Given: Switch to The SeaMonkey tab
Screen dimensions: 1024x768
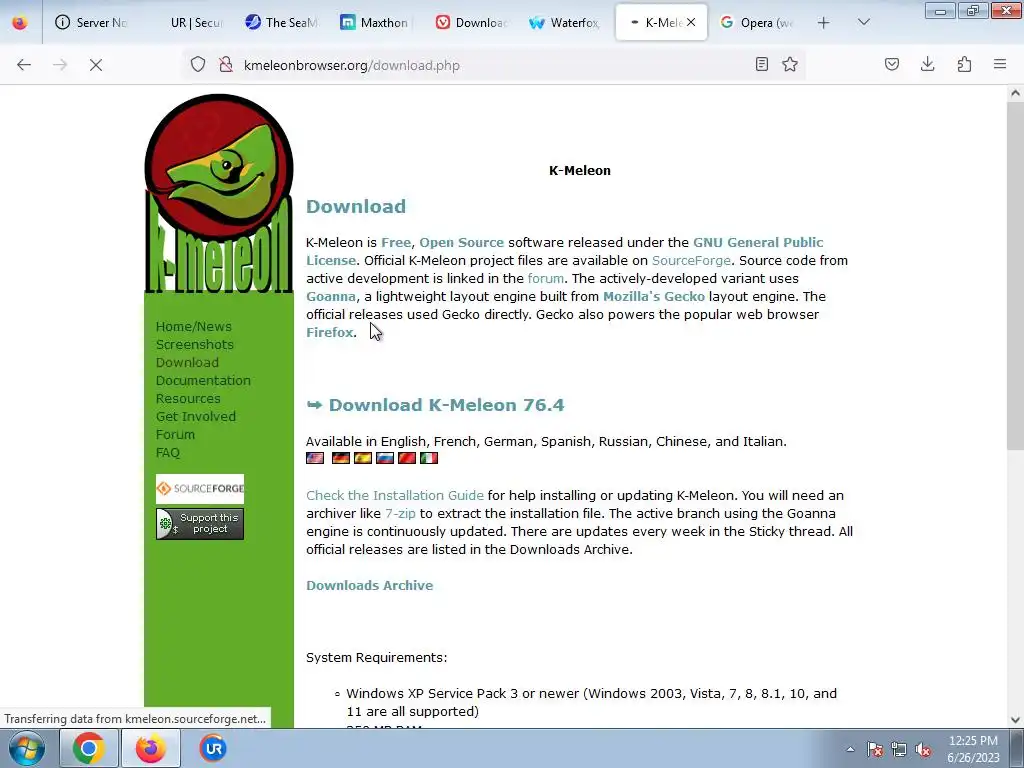Looking at the screenshot, I should click(281, 22).
